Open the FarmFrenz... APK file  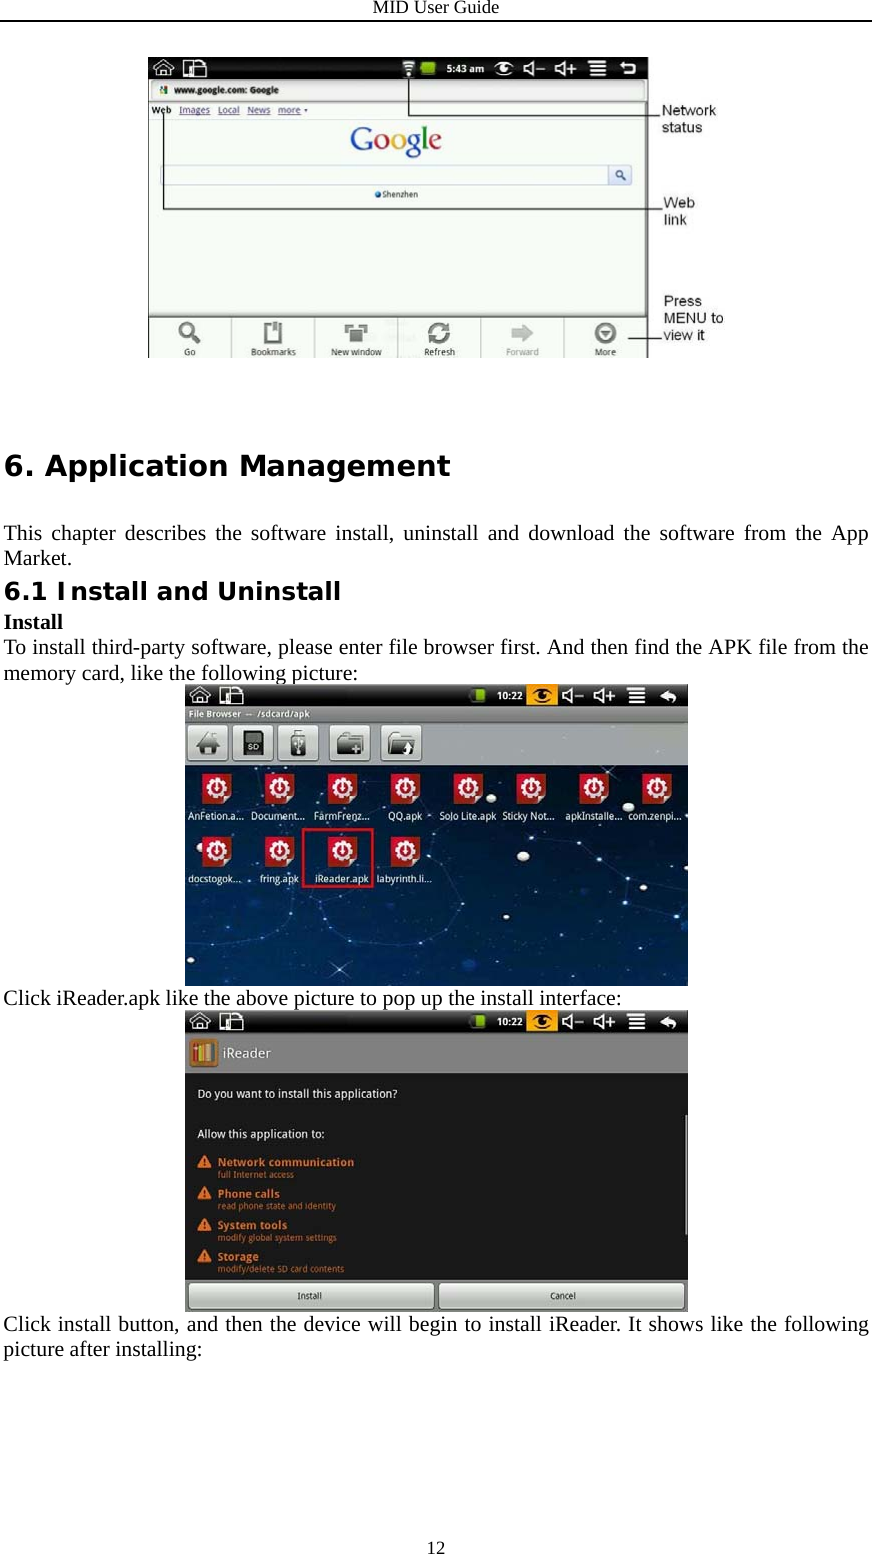(x=341, y=797)
